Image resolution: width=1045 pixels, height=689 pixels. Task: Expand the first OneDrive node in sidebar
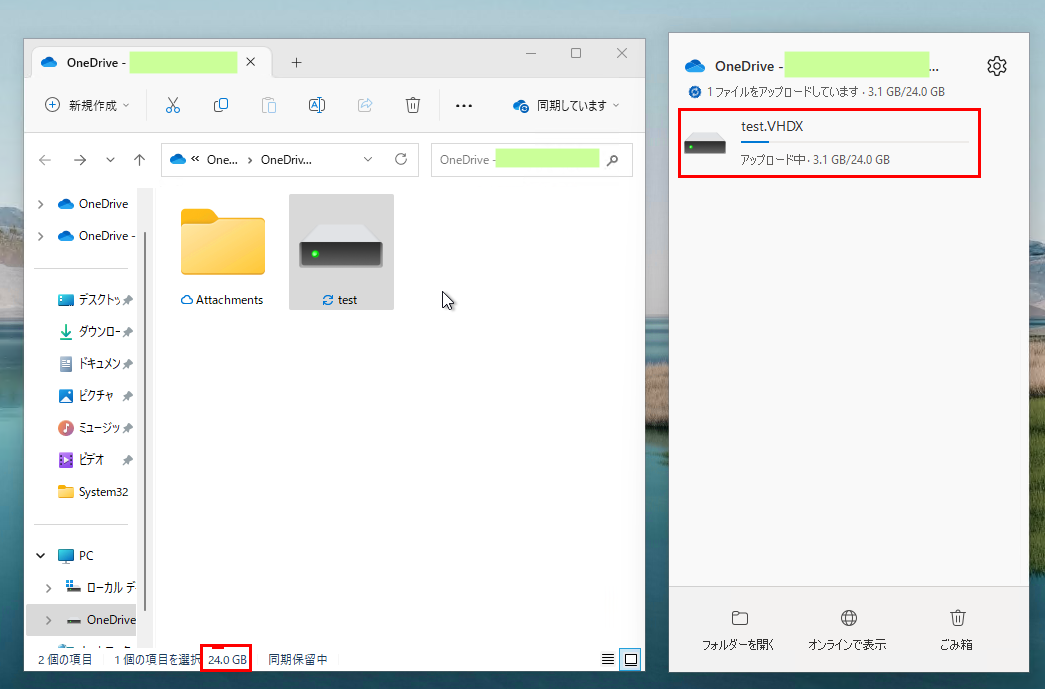(41, 204)
